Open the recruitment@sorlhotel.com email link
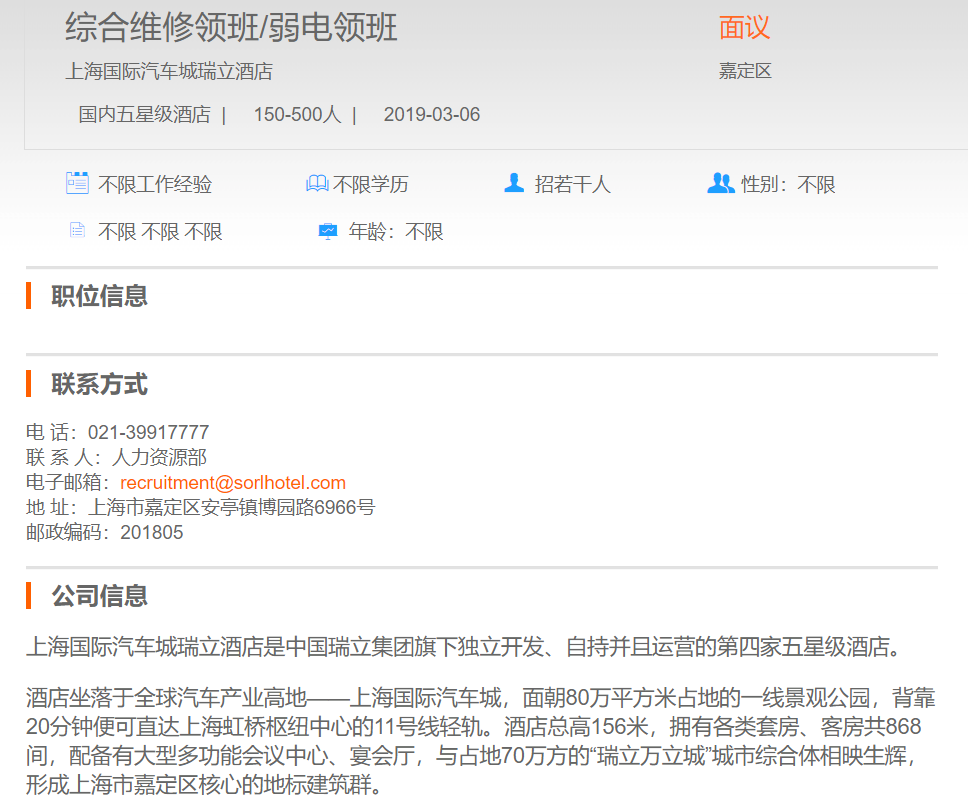 click(x=233, y=483)
